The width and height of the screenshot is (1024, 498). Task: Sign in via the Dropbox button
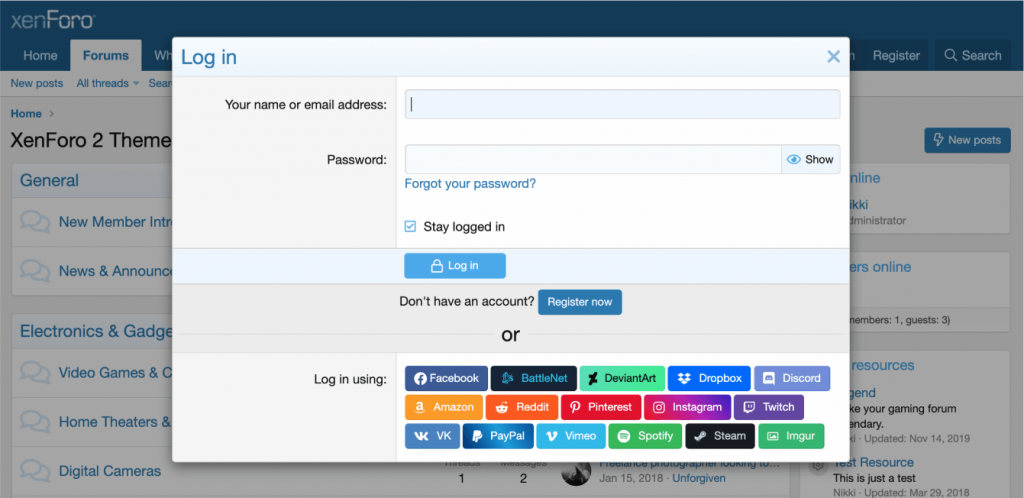tap(709, 378)
